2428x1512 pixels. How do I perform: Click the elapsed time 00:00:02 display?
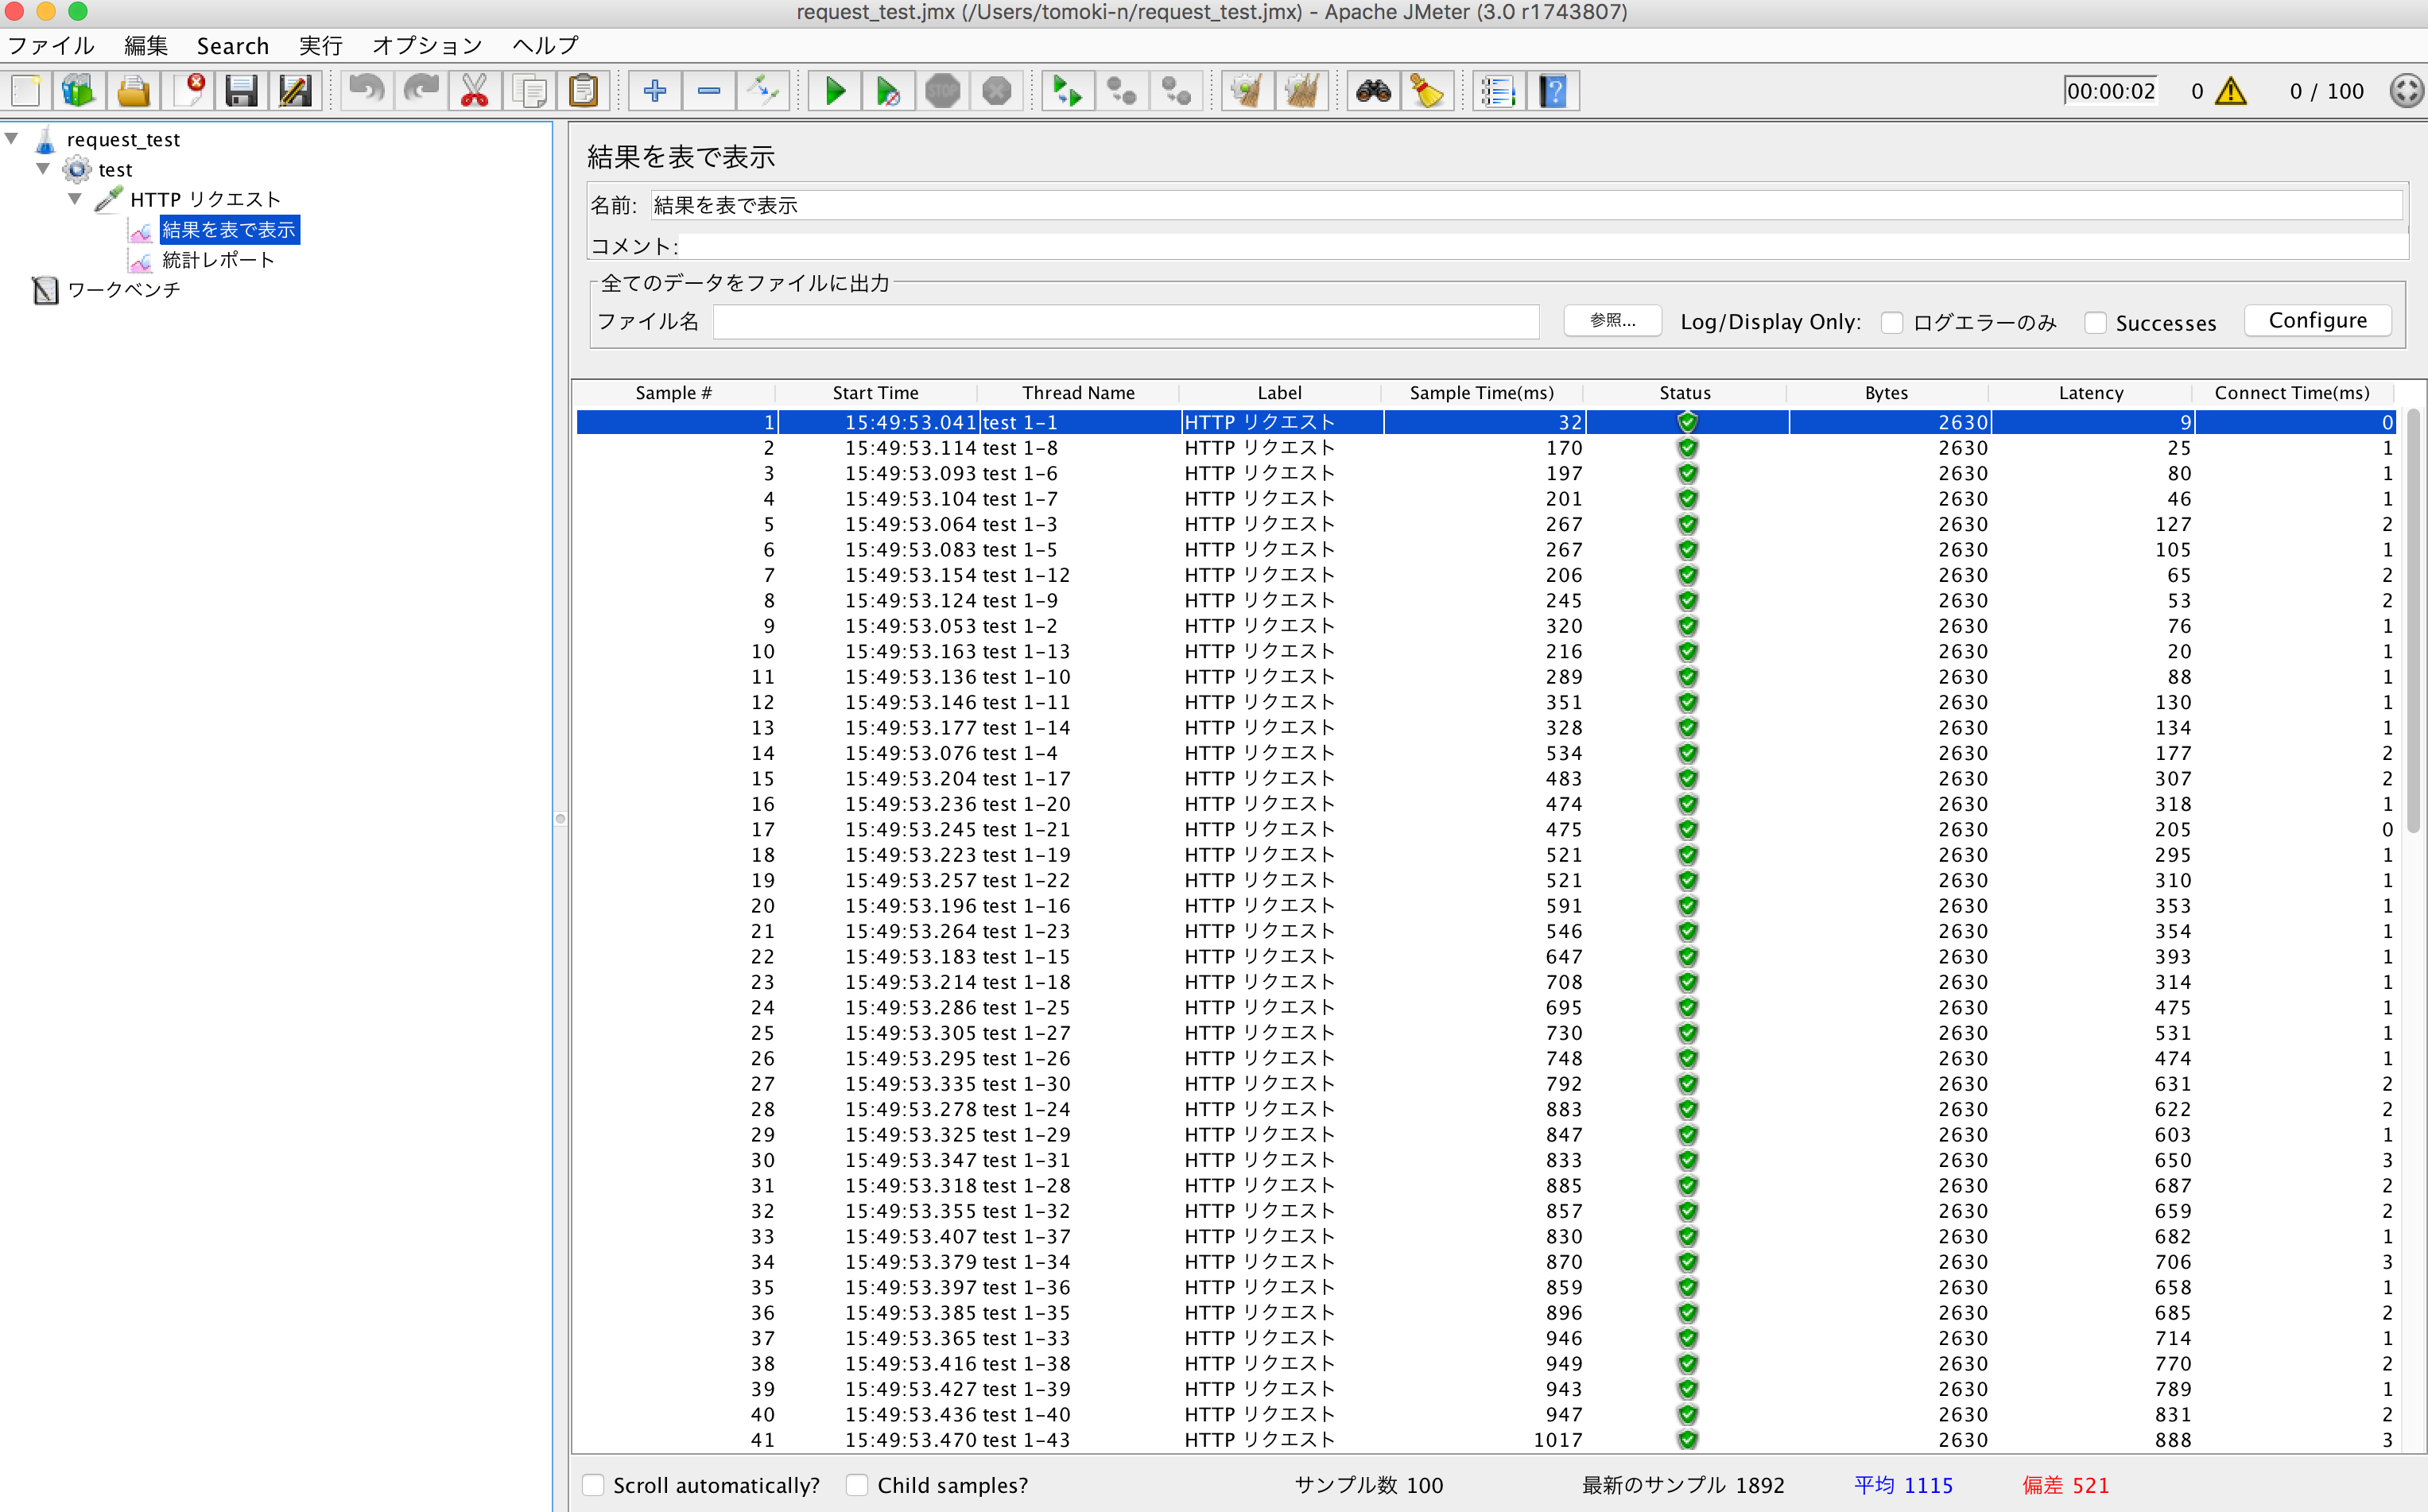click(x=2111, y=90)
